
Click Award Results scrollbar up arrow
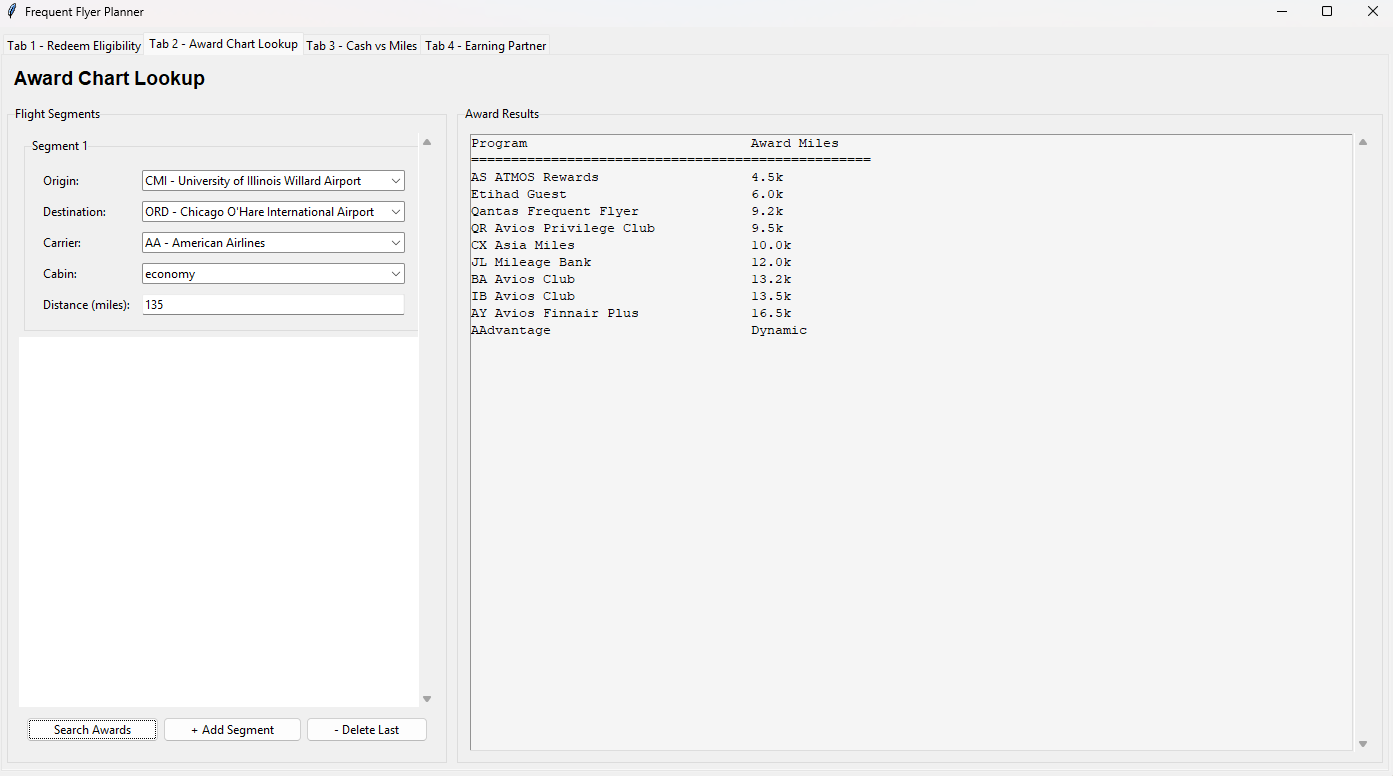point(1361,143)
